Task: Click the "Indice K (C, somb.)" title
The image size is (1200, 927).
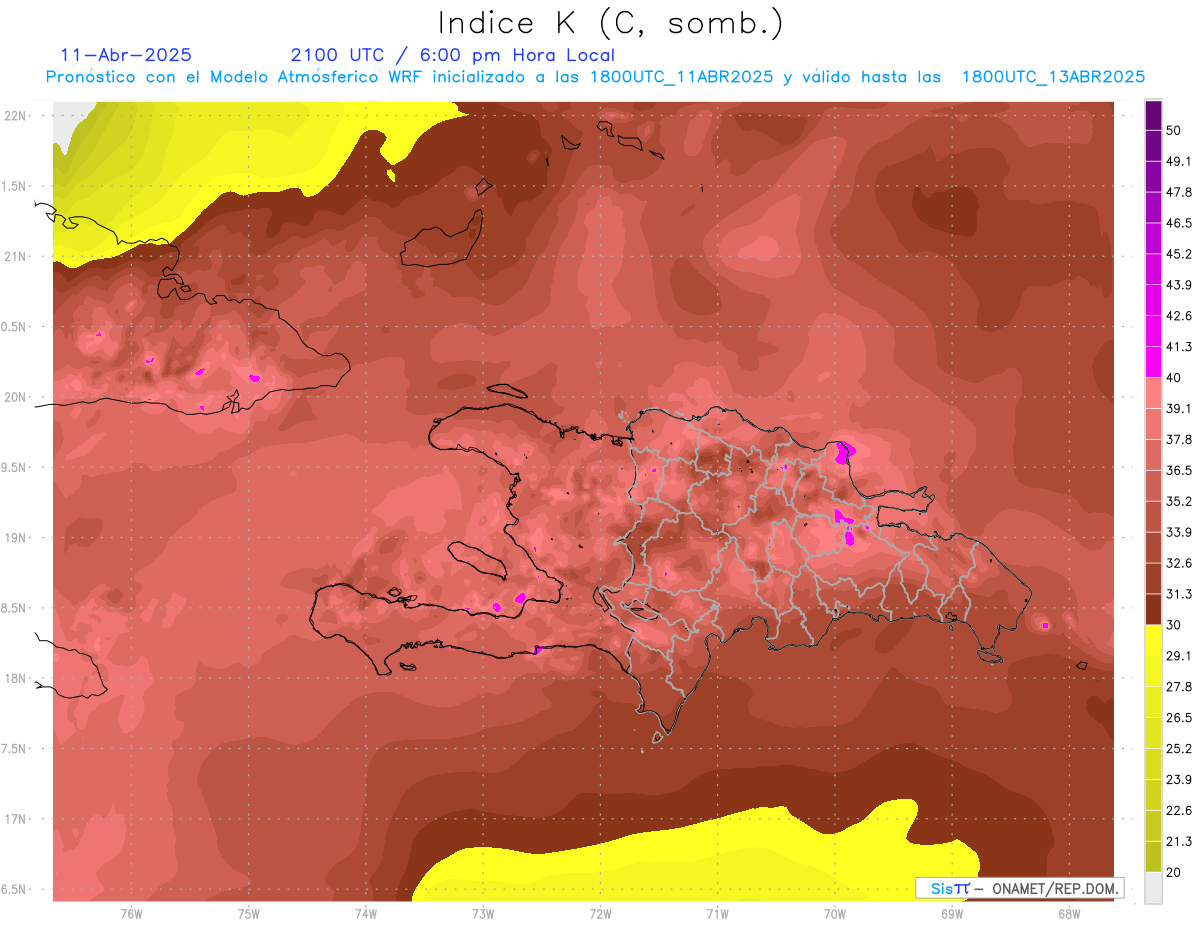Action: [611, 23]
